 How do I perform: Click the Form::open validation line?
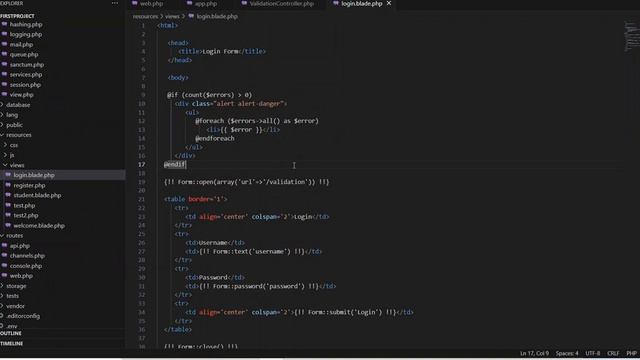coord(247,182)
